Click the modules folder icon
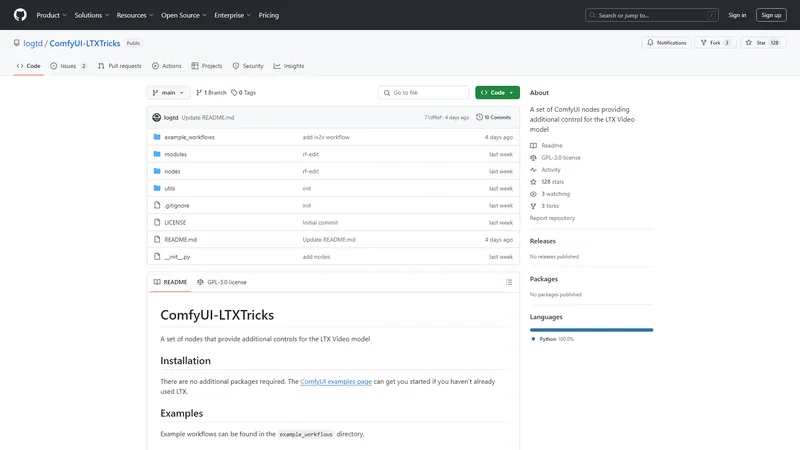This screenshot has height=450, width=800. click(x=157, y=154)
